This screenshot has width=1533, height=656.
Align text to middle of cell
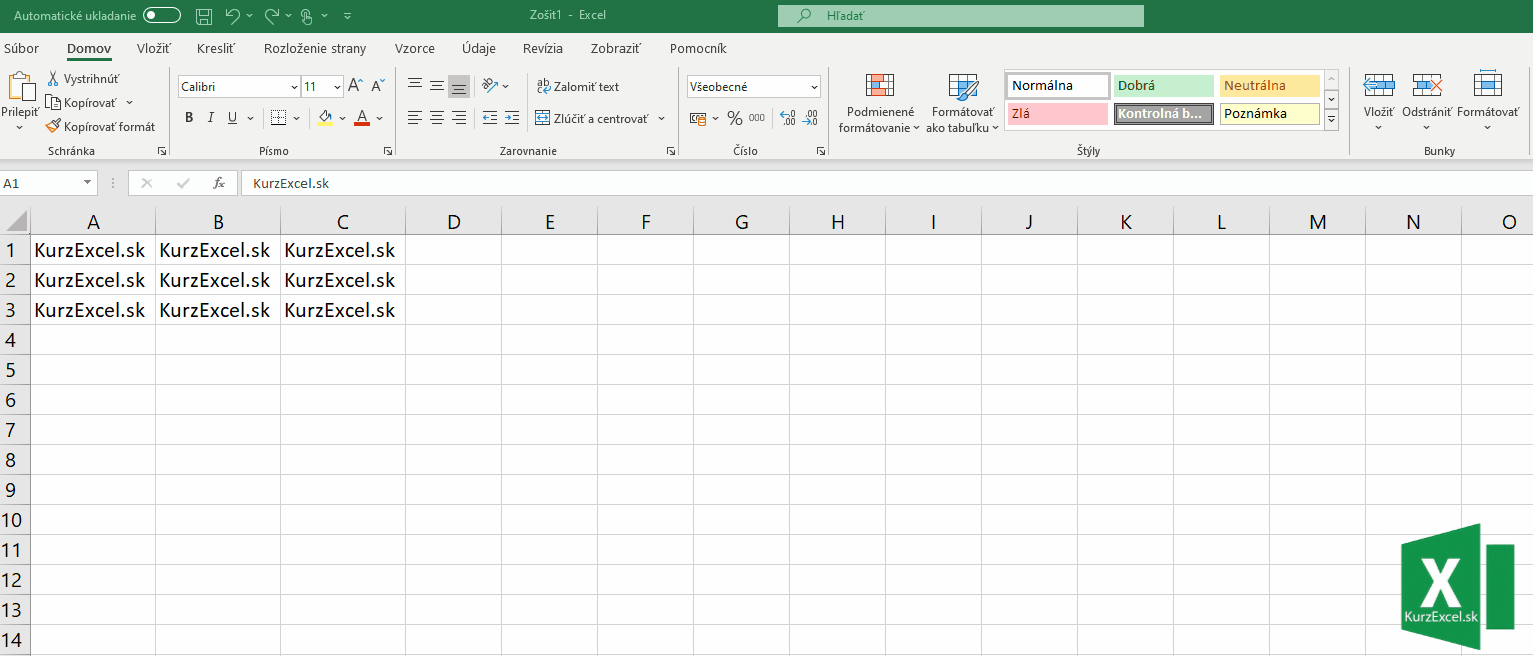coord(437,86)
